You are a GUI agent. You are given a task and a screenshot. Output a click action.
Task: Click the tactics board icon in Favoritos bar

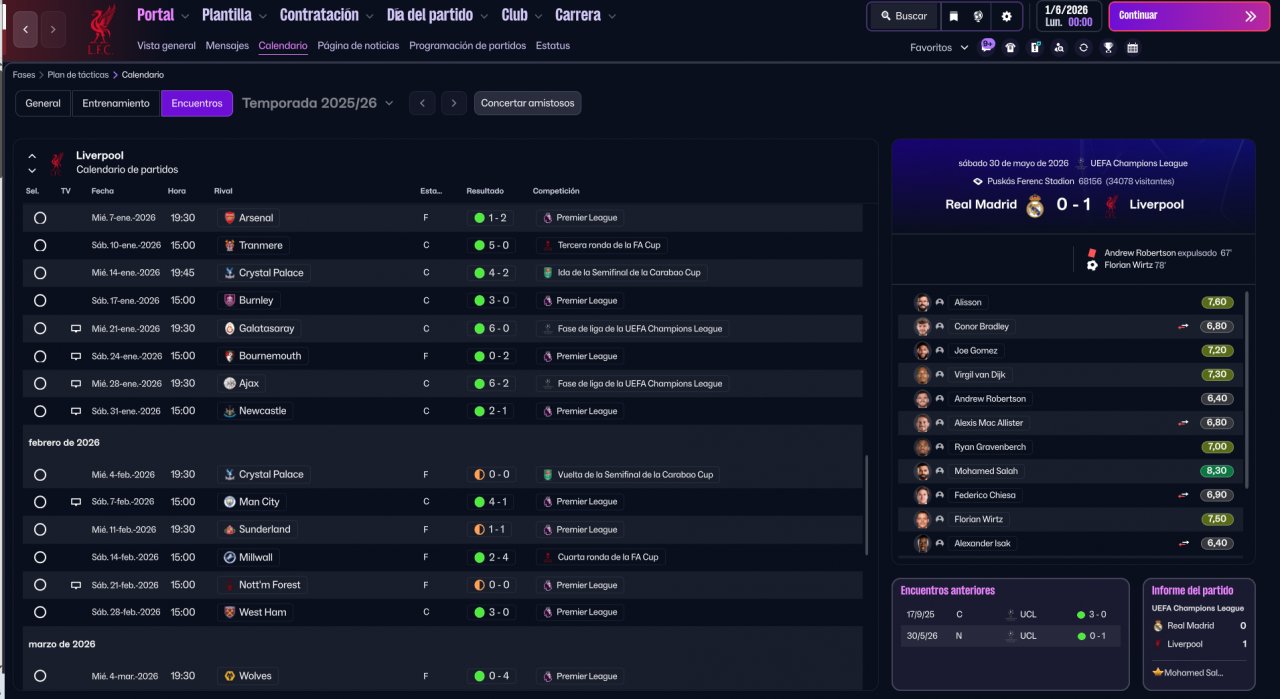click(1035, 47)
